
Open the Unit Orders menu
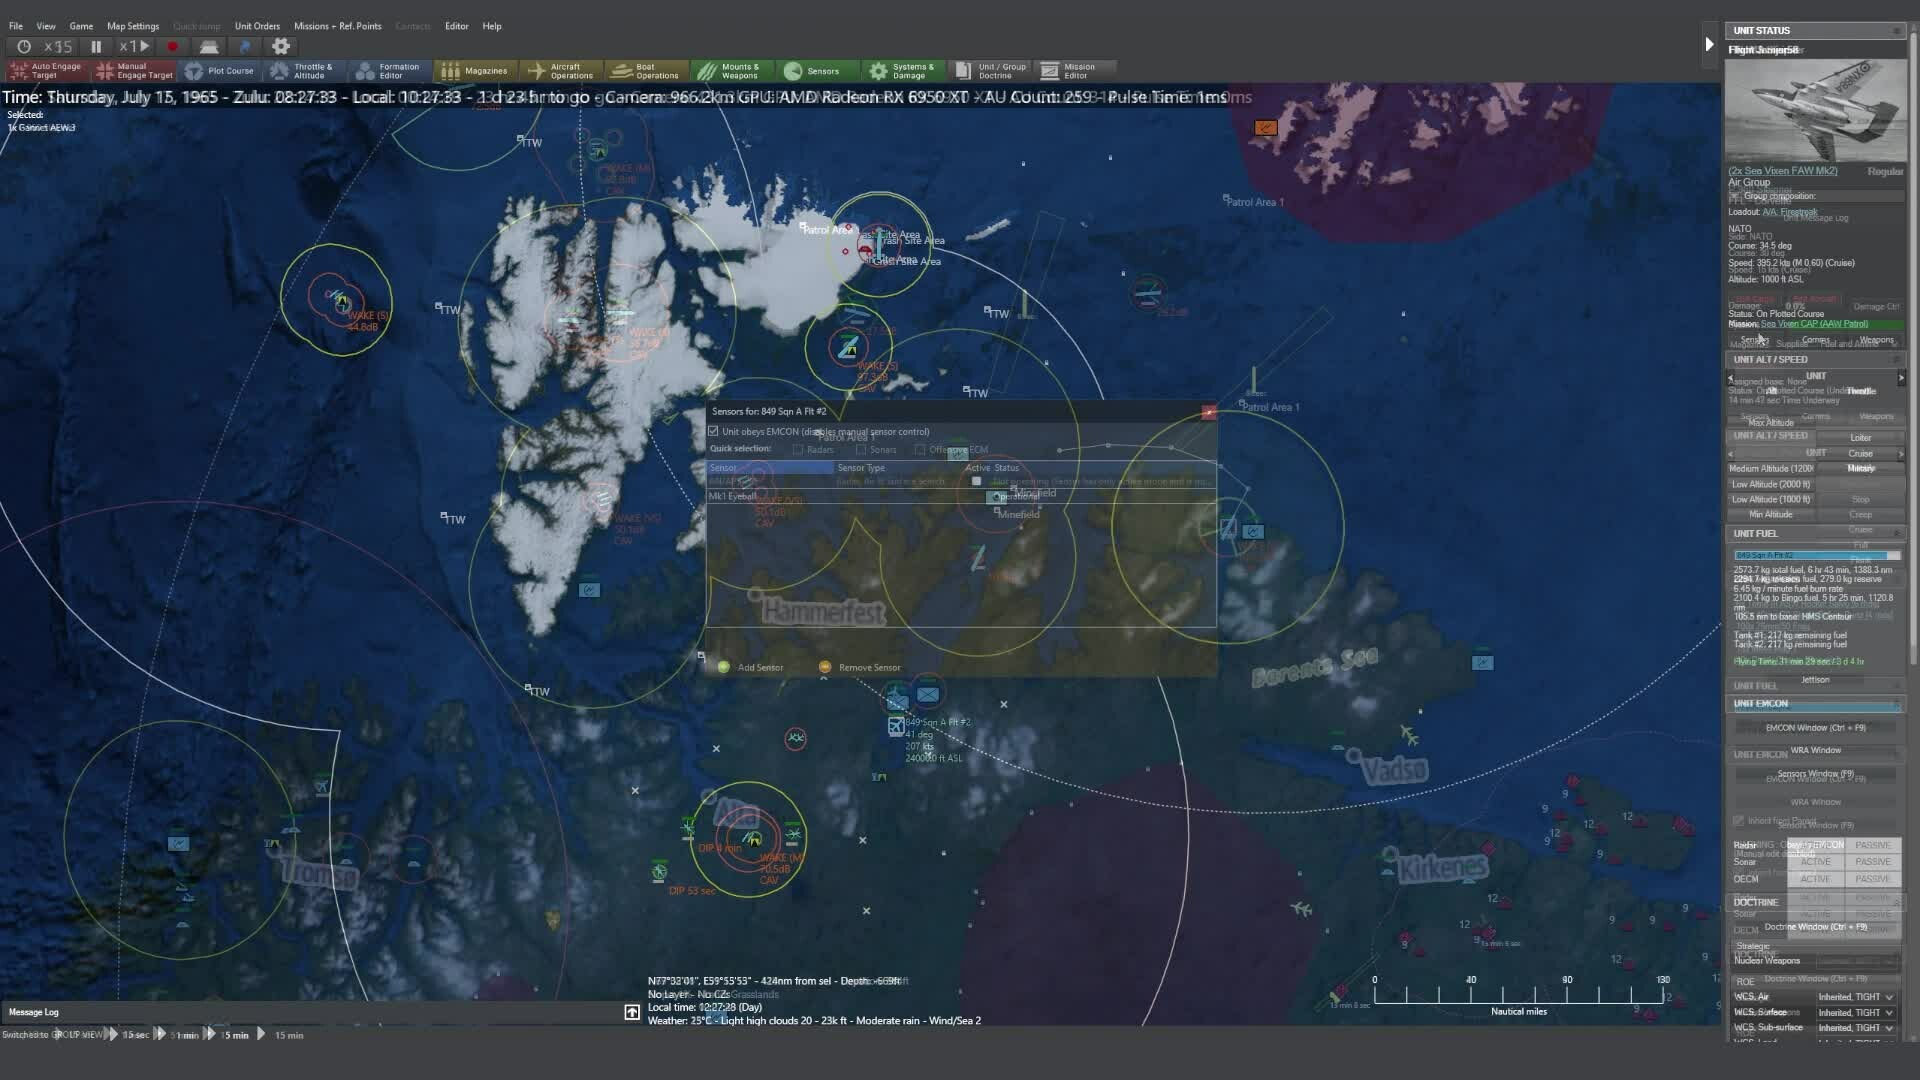click(x=257, y=26)
